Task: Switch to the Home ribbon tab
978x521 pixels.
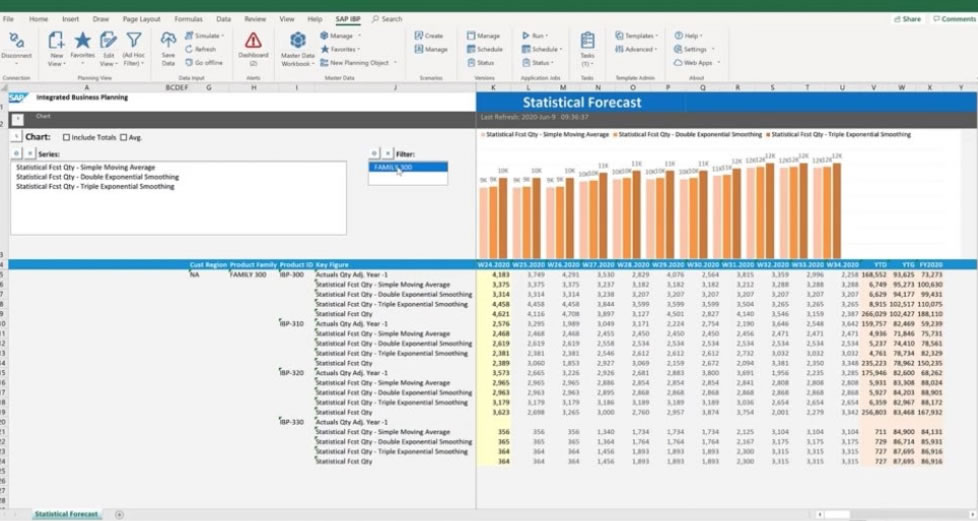Action: point(38,19)
